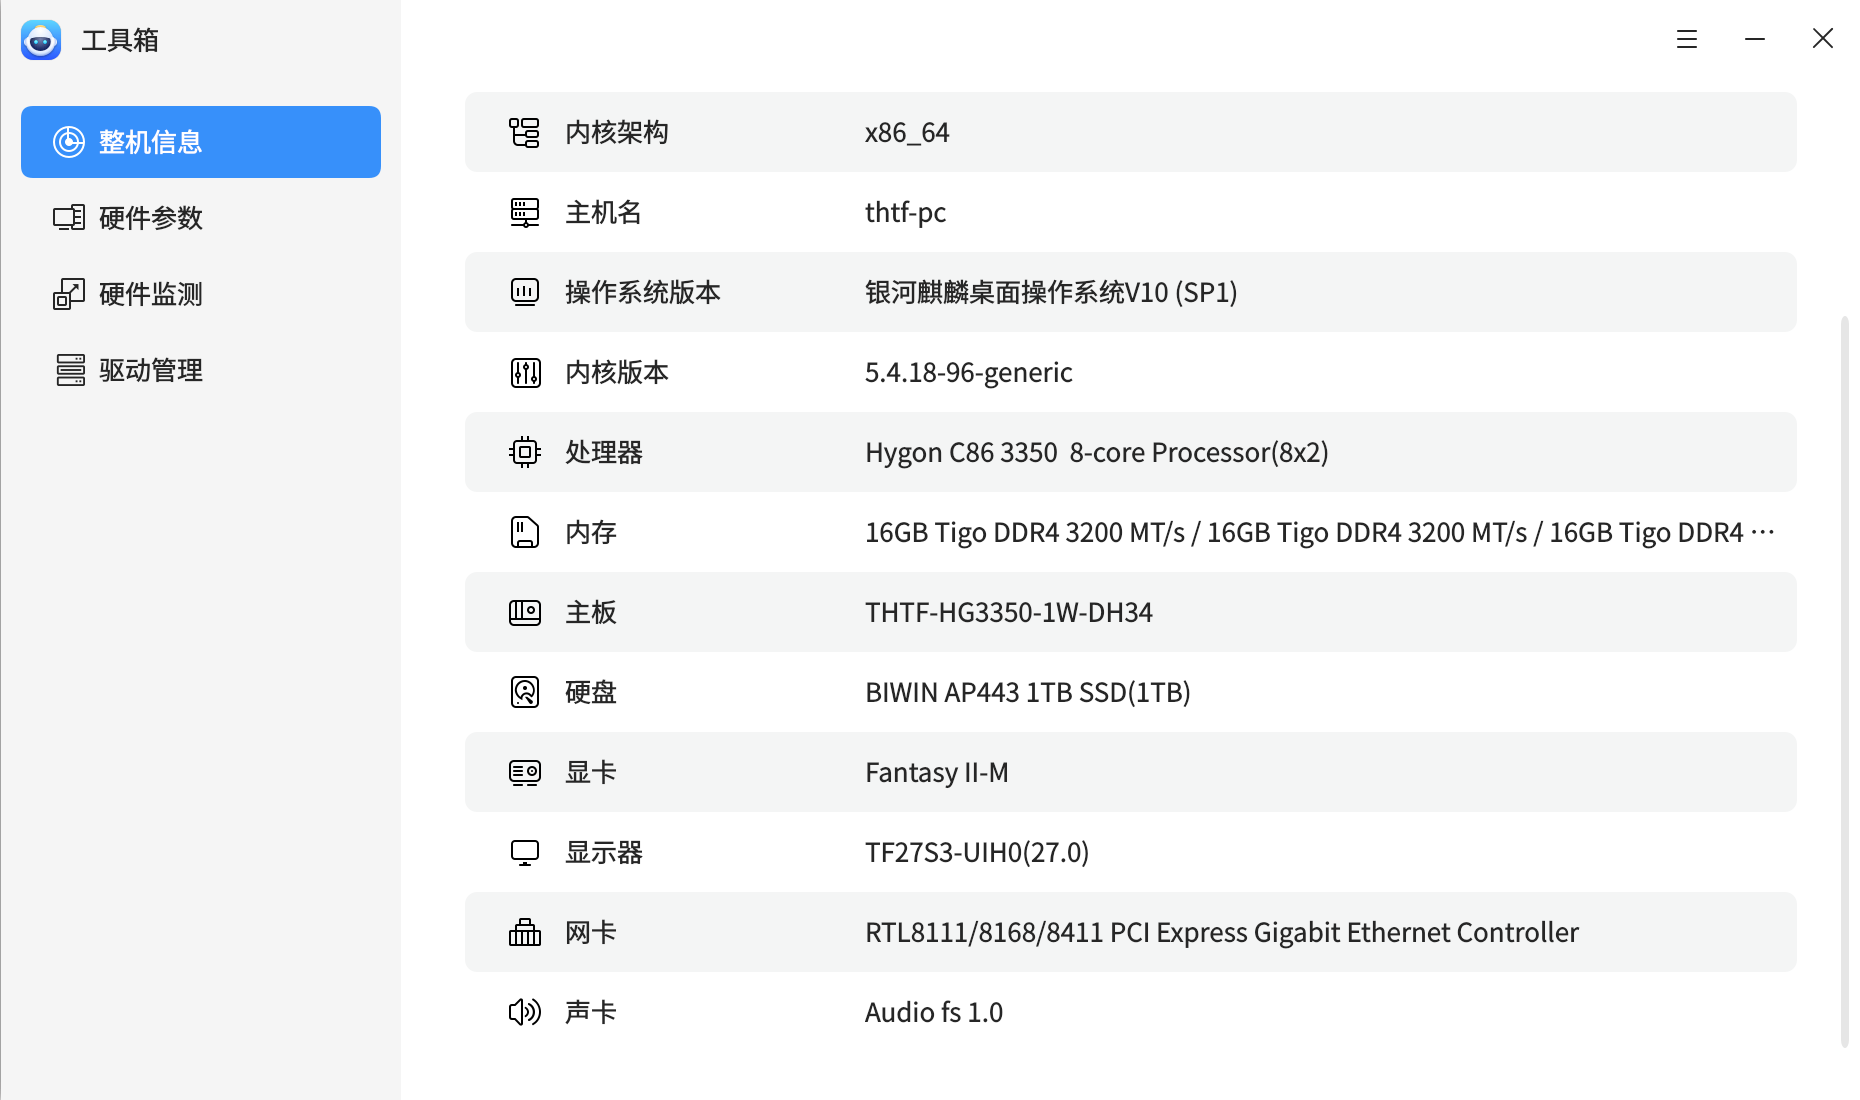Open the 硬件参数 sidebar tab

150,218
